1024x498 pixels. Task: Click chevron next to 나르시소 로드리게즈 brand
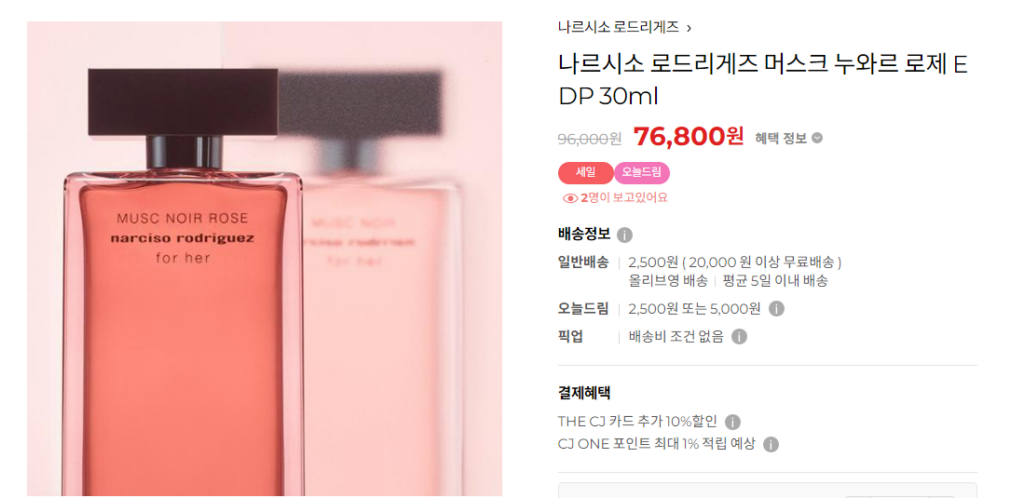click(x=689, y=28)
